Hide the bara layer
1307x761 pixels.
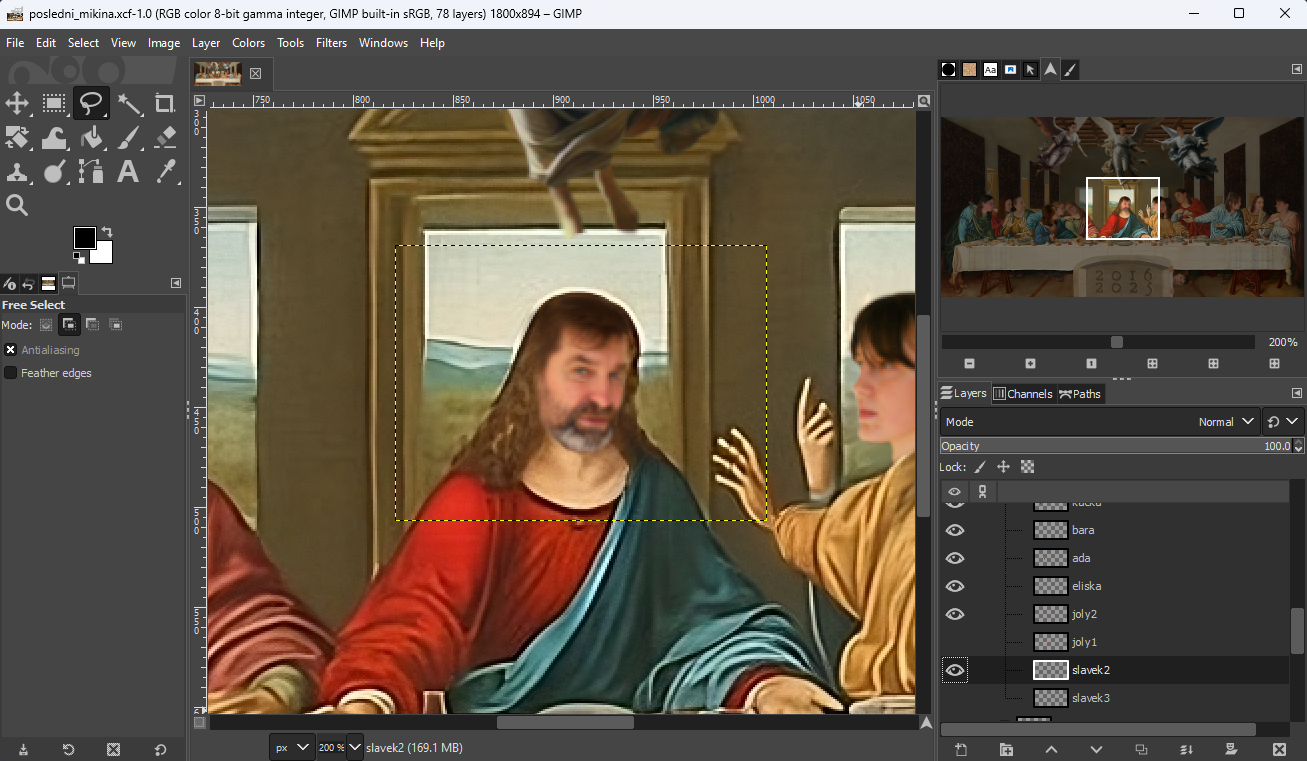[x=955, y=530]
